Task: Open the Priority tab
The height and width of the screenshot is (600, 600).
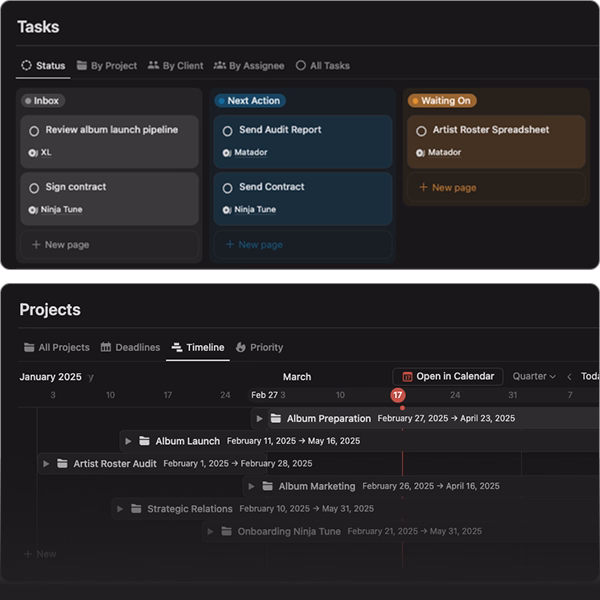Action: pyautogui.click(x=259, y=347)
